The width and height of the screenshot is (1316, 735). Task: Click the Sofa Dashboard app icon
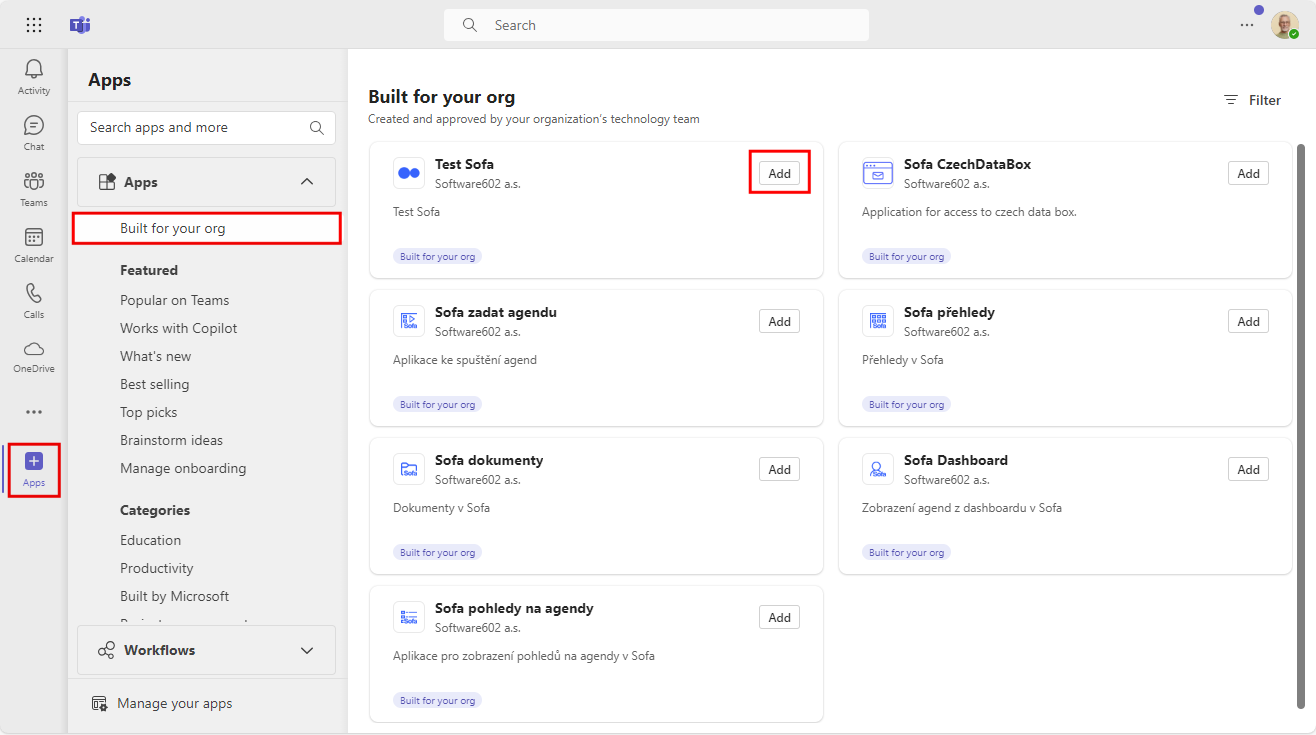pos(878,469)
